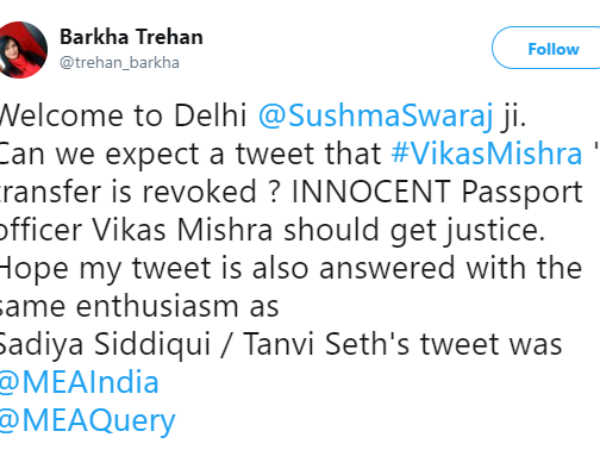The width and height of the screenshot is (600, 450).
Task: Click the word 'Passport' in the tweet
Action: point(522,192)
